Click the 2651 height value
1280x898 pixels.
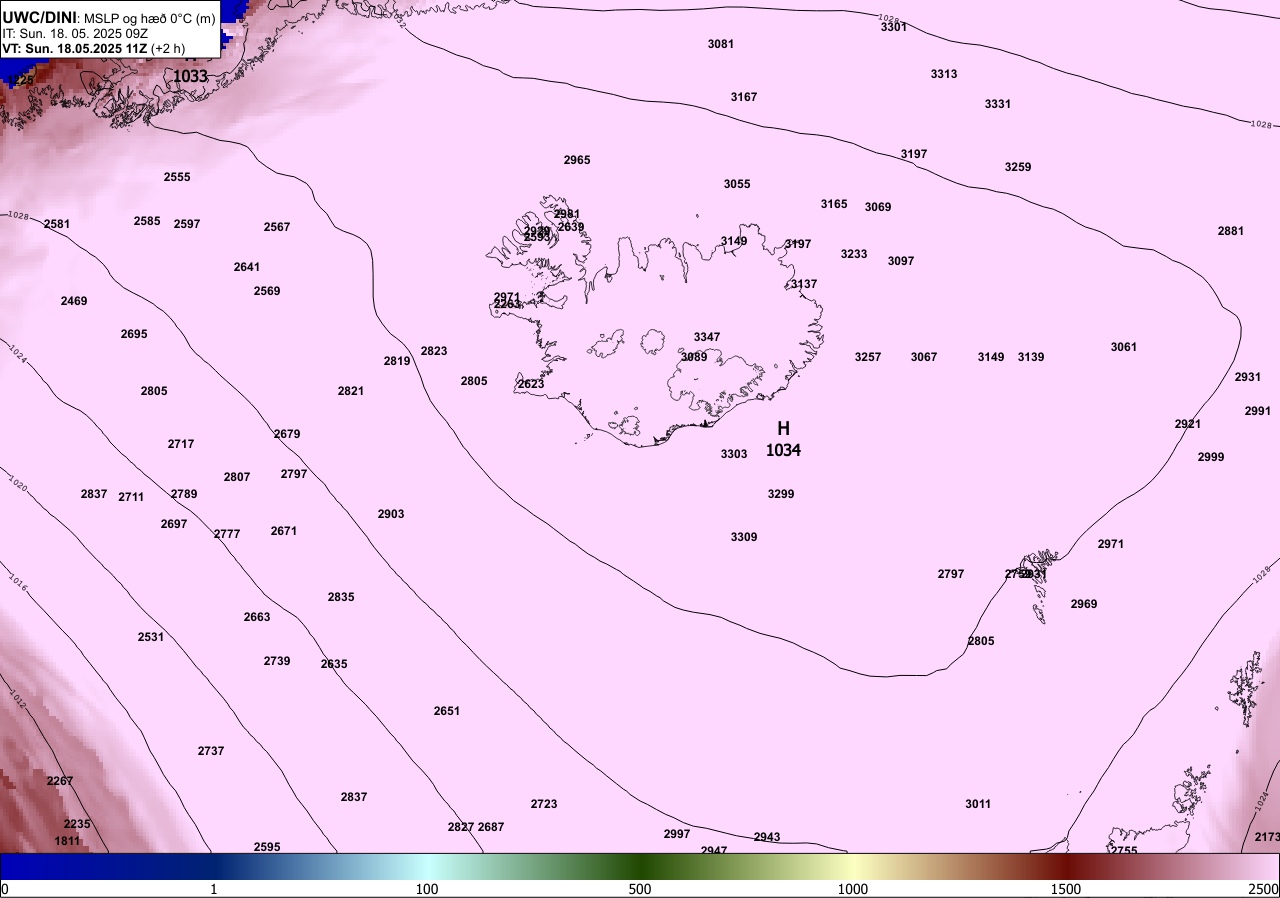point(447,711)
